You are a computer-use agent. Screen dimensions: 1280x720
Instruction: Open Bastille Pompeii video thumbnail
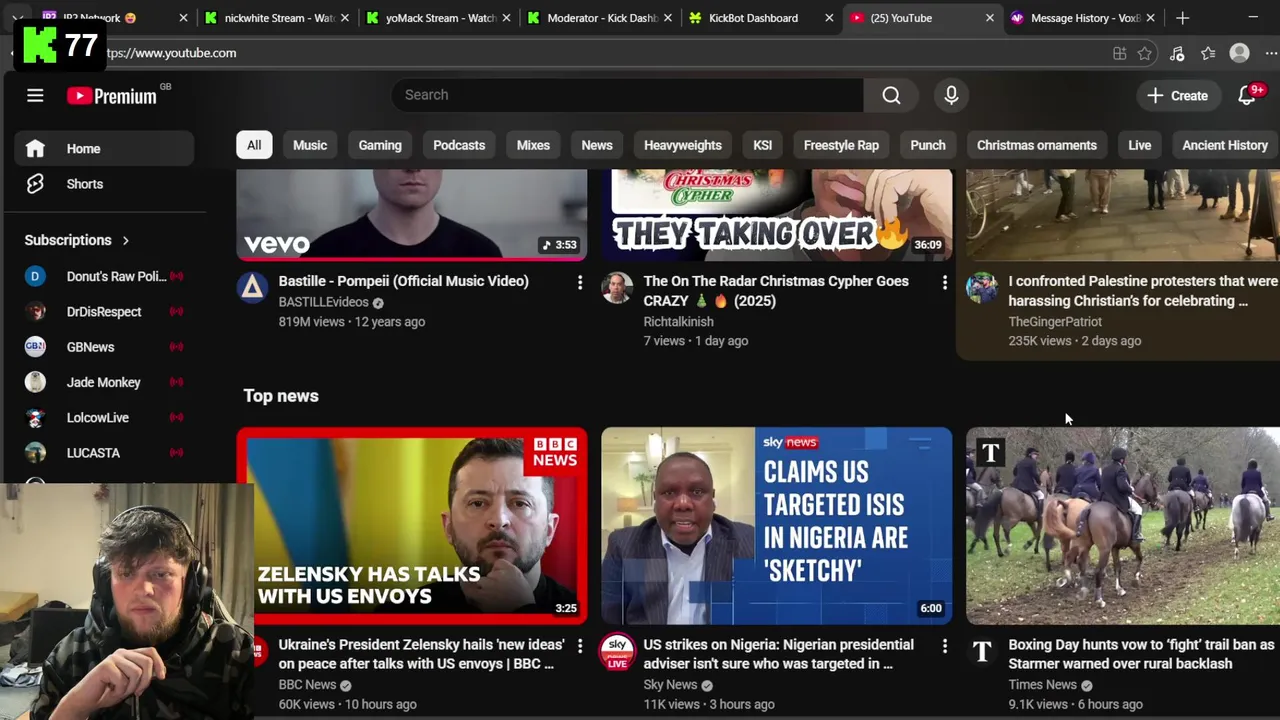tap(412, 214)
